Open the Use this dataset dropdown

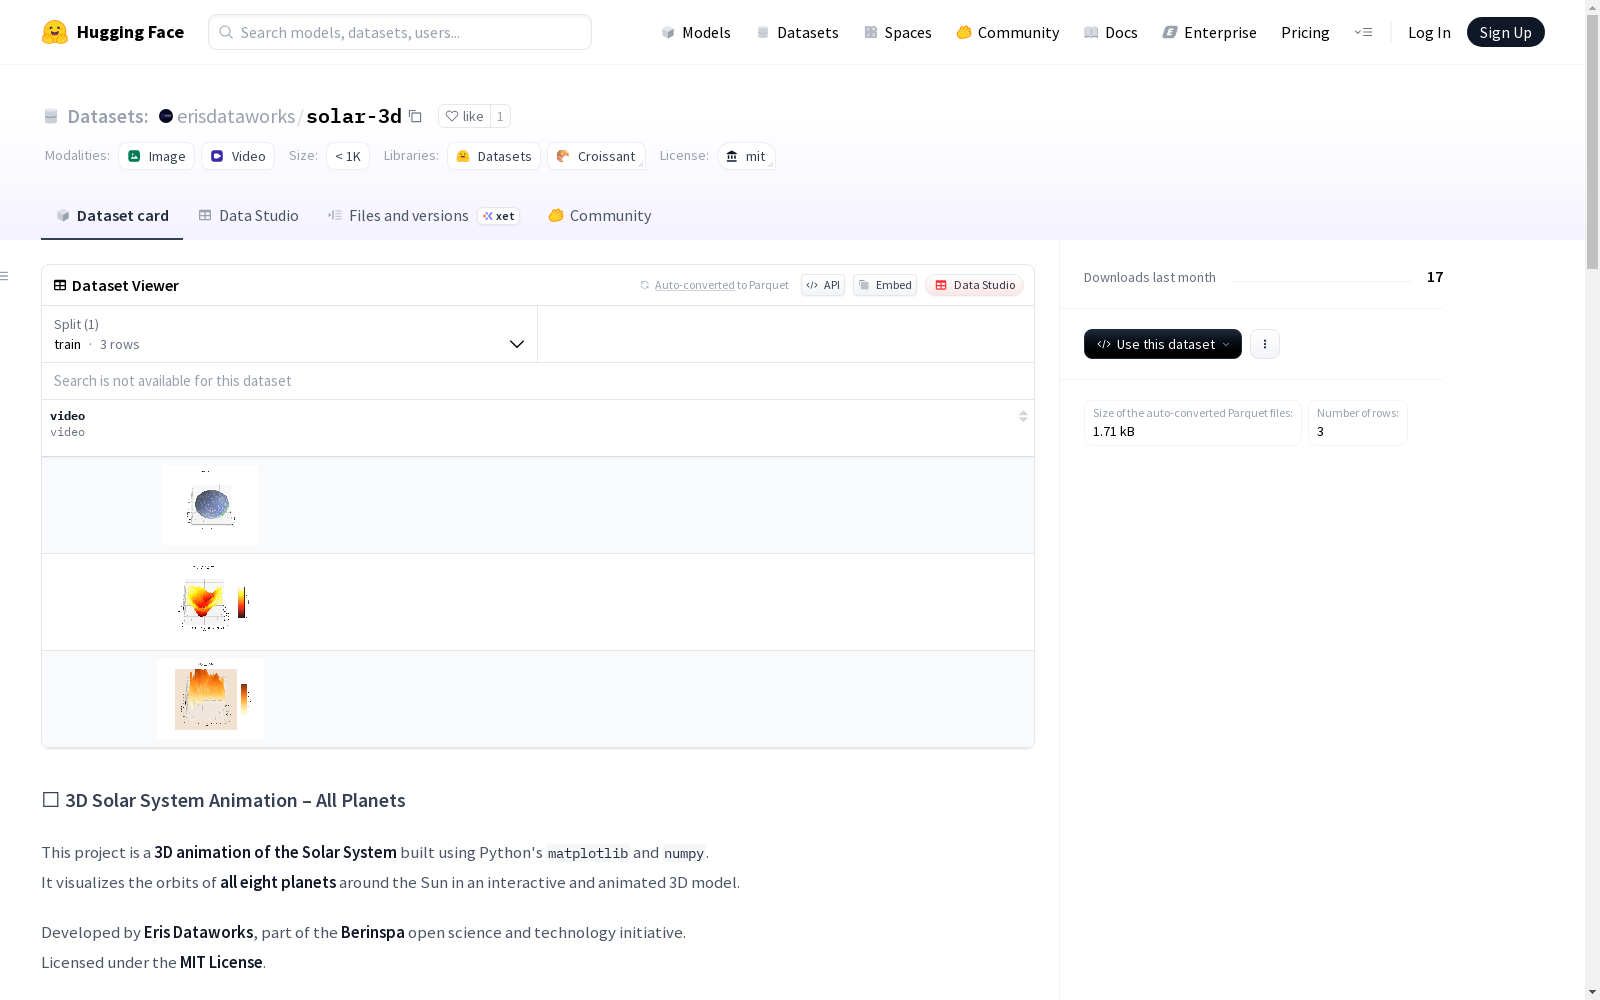1163,344
